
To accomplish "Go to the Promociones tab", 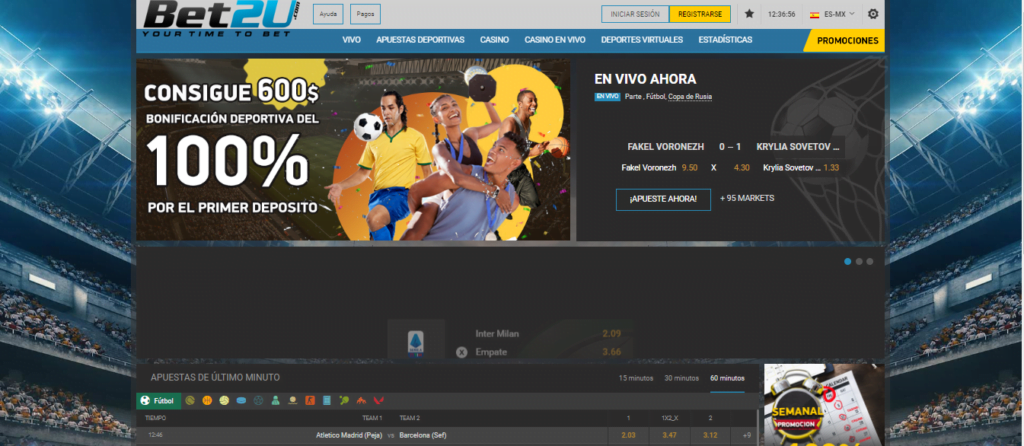I will [x=847, y=40].
